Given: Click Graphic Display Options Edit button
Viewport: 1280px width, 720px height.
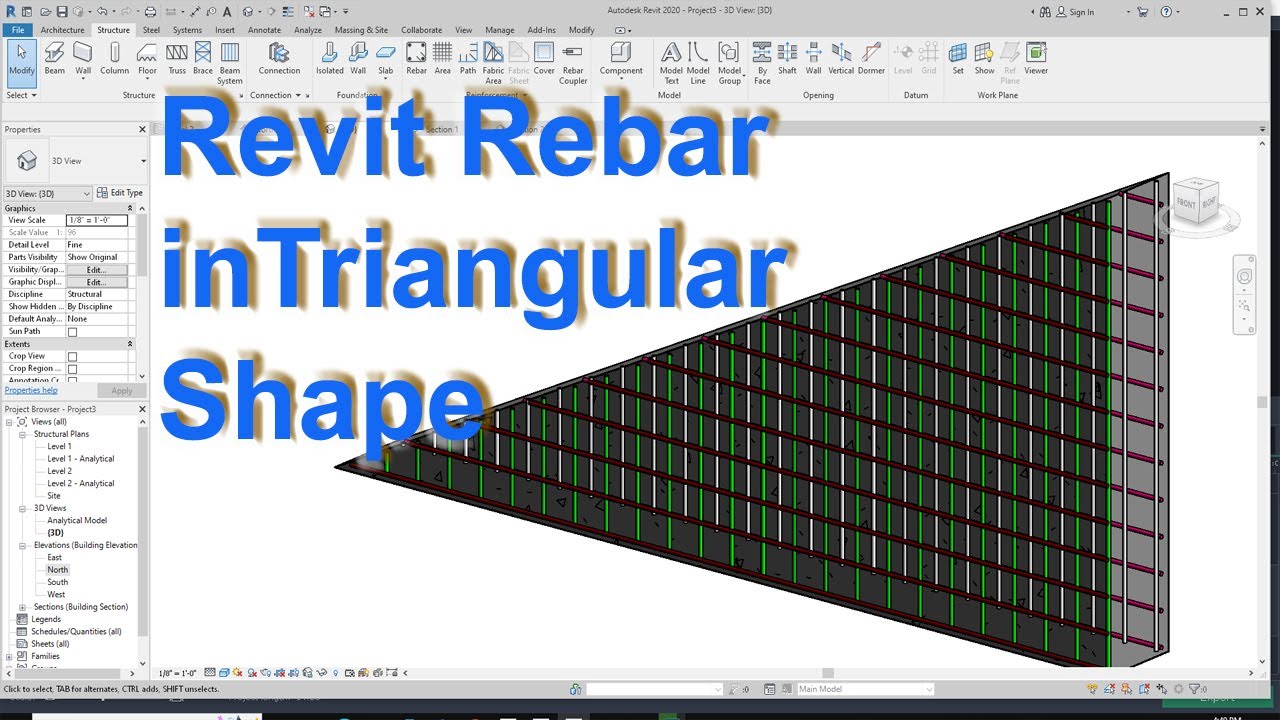Looking at the screenshot, I should click(96, 282).
